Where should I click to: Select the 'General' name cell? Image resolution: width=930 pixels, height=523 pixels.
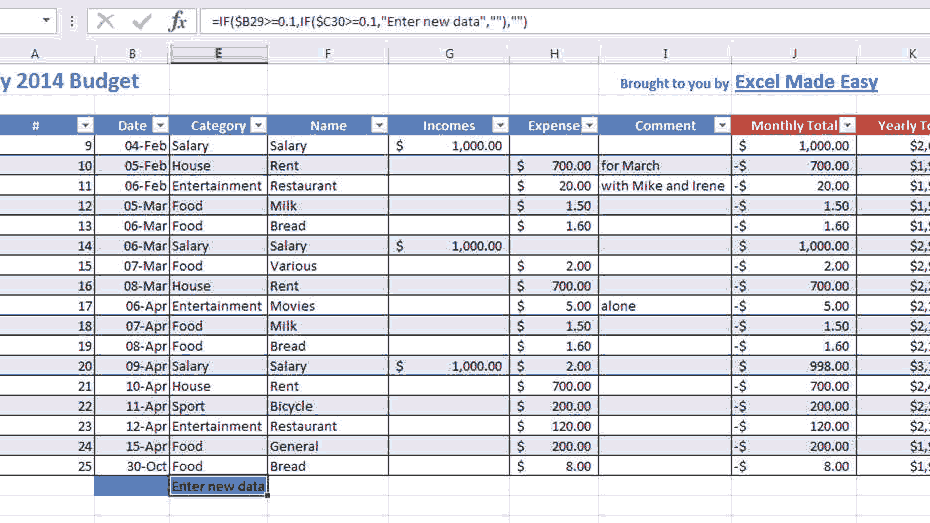pos(328,446)
